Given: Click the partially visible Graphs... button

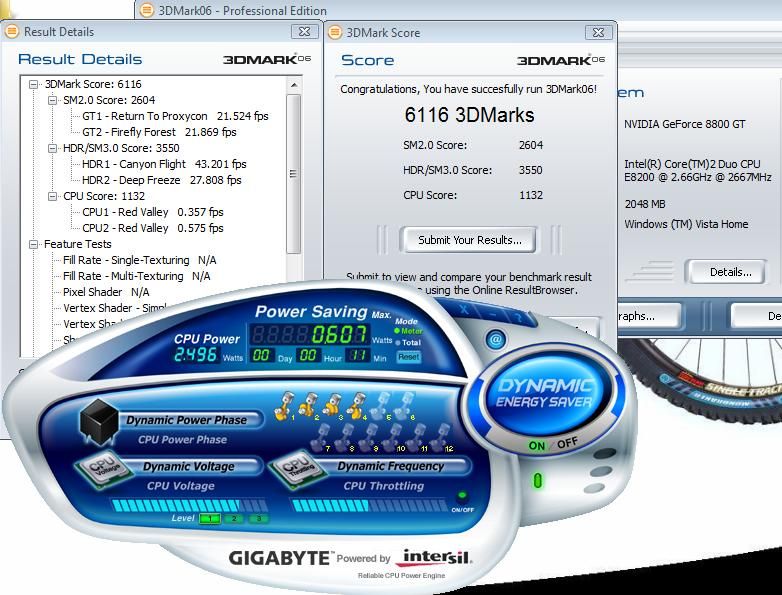Looking at the screenshot, I should (648, 316).
